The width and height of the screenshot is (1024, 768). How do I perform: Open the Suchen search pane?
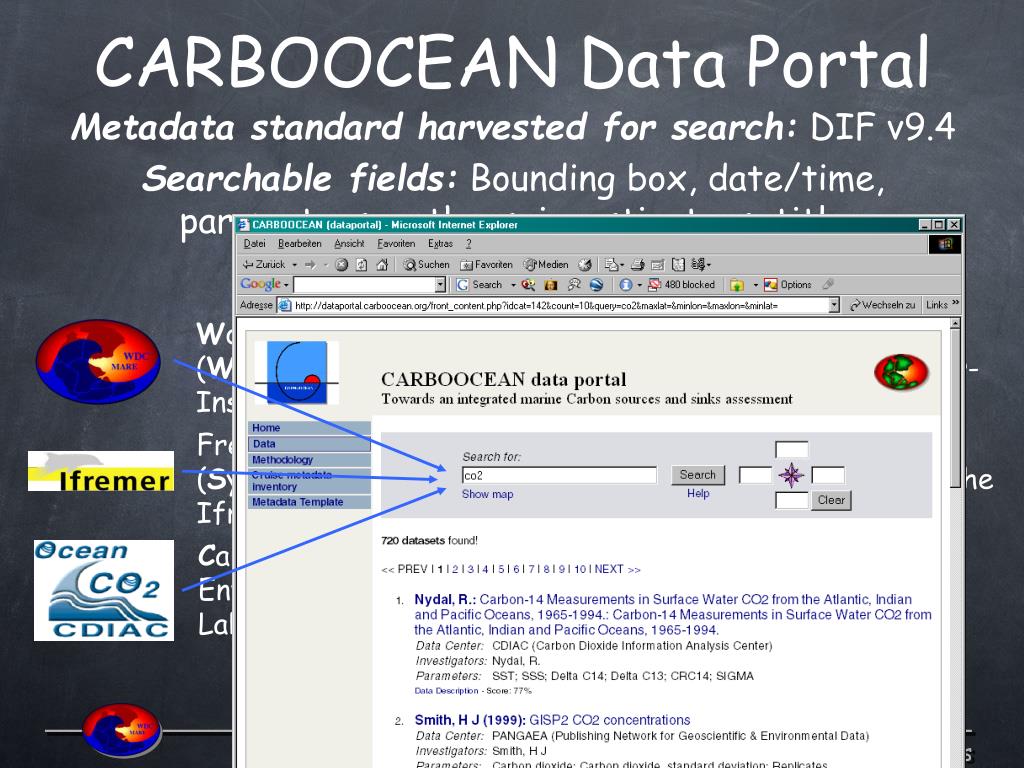[x=426, y=264]
